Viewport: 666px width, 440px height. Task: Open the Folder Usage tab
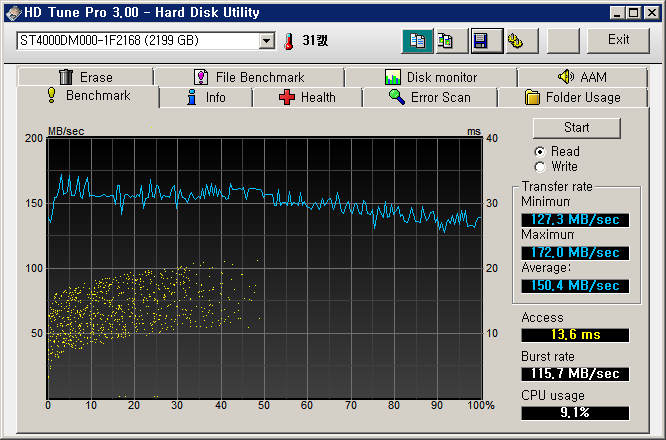[x=573, y=98]
